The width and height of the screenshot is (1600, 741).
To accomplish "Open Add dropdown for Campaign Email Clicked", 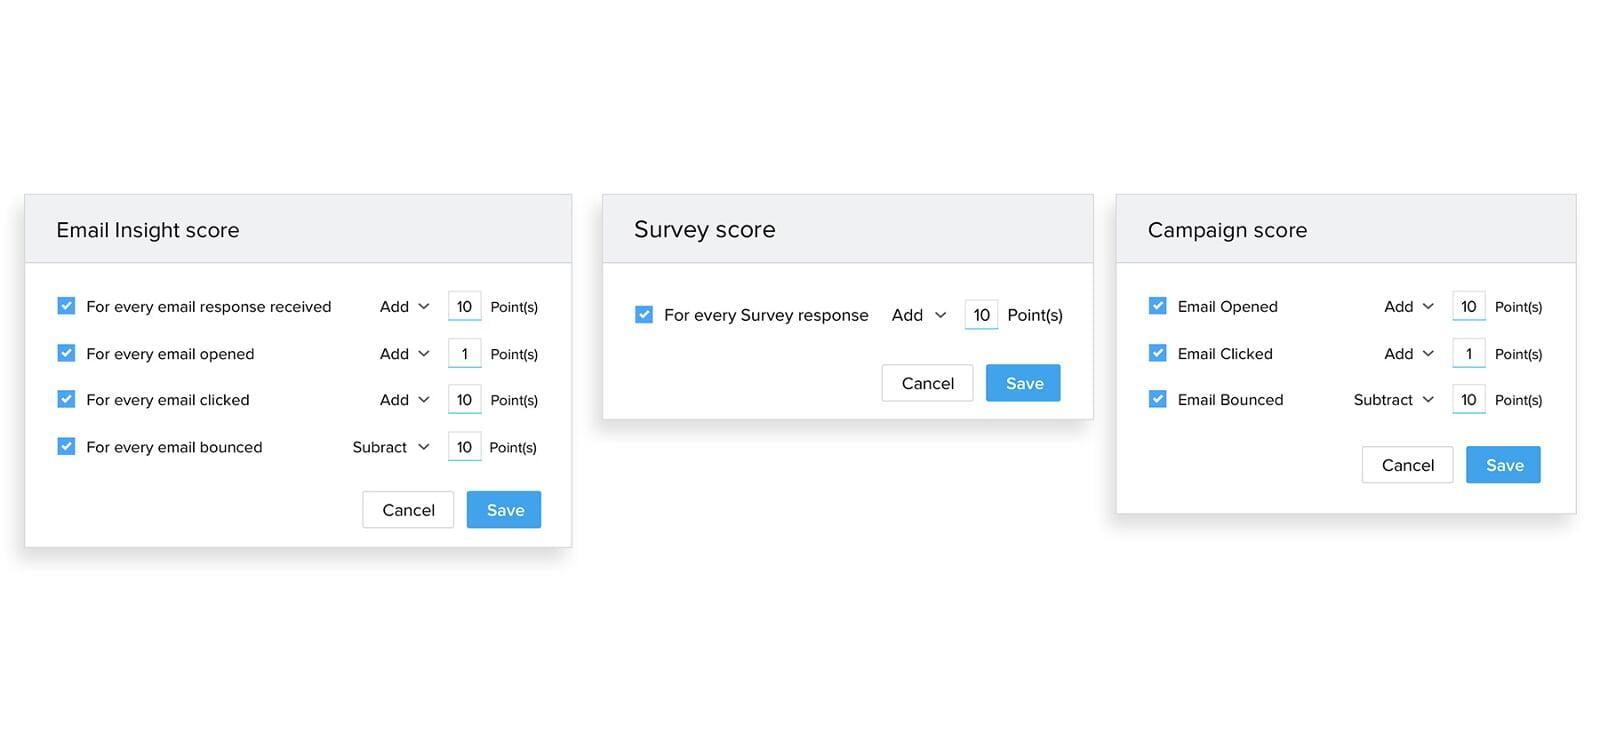I will point(1409,354).
